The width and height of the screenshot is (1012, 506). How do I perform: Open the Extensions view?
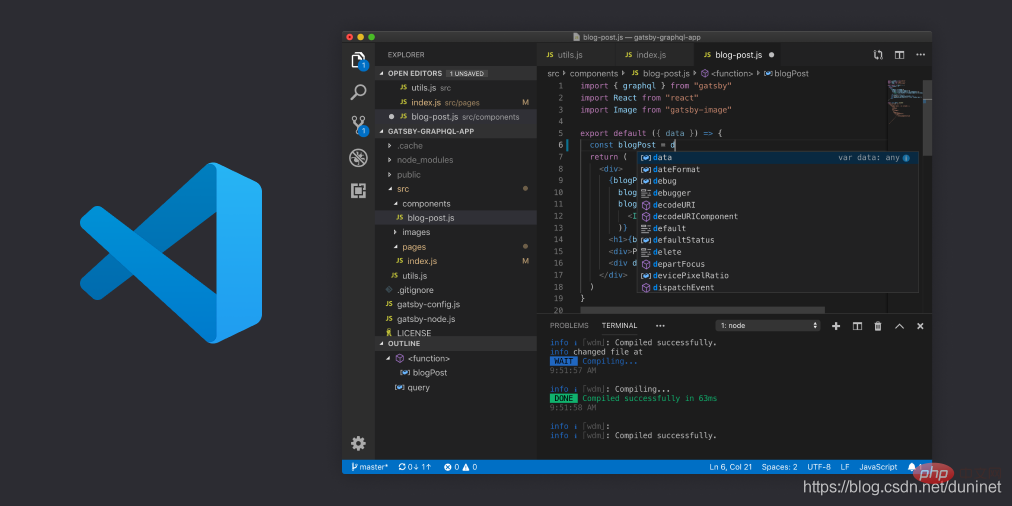pos(358,190)
